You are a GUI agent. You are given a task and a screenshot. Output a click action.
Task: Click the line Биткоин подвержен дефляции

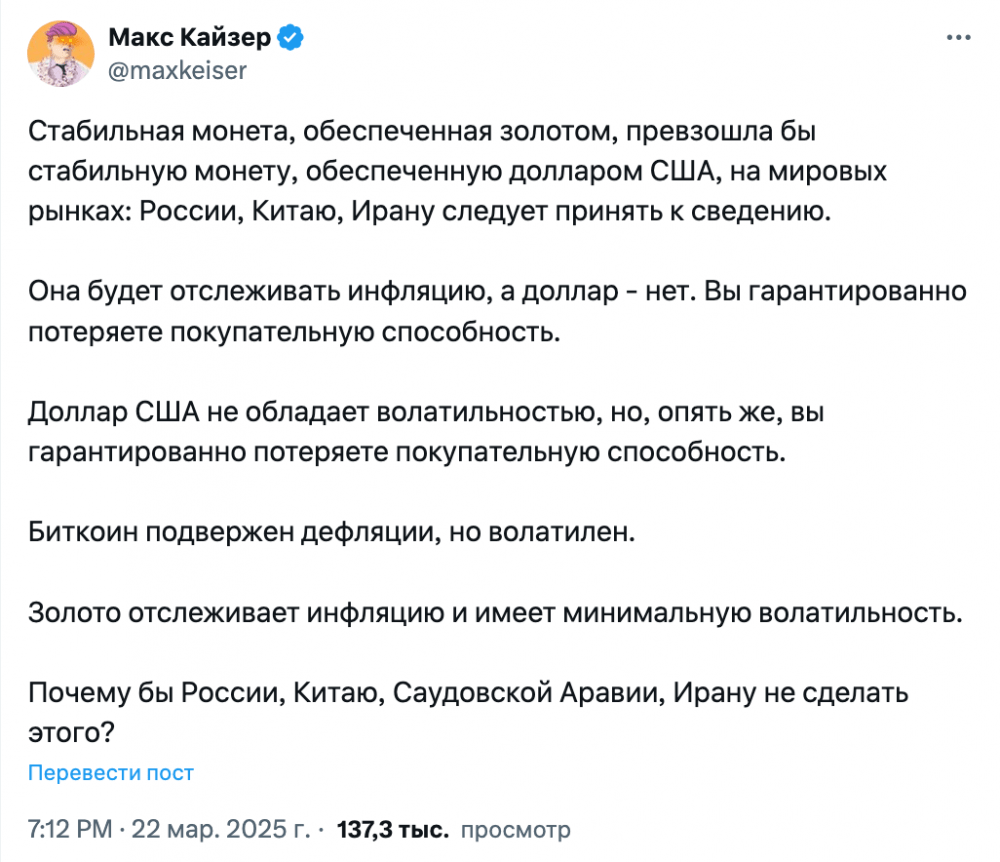click(332, 532)
